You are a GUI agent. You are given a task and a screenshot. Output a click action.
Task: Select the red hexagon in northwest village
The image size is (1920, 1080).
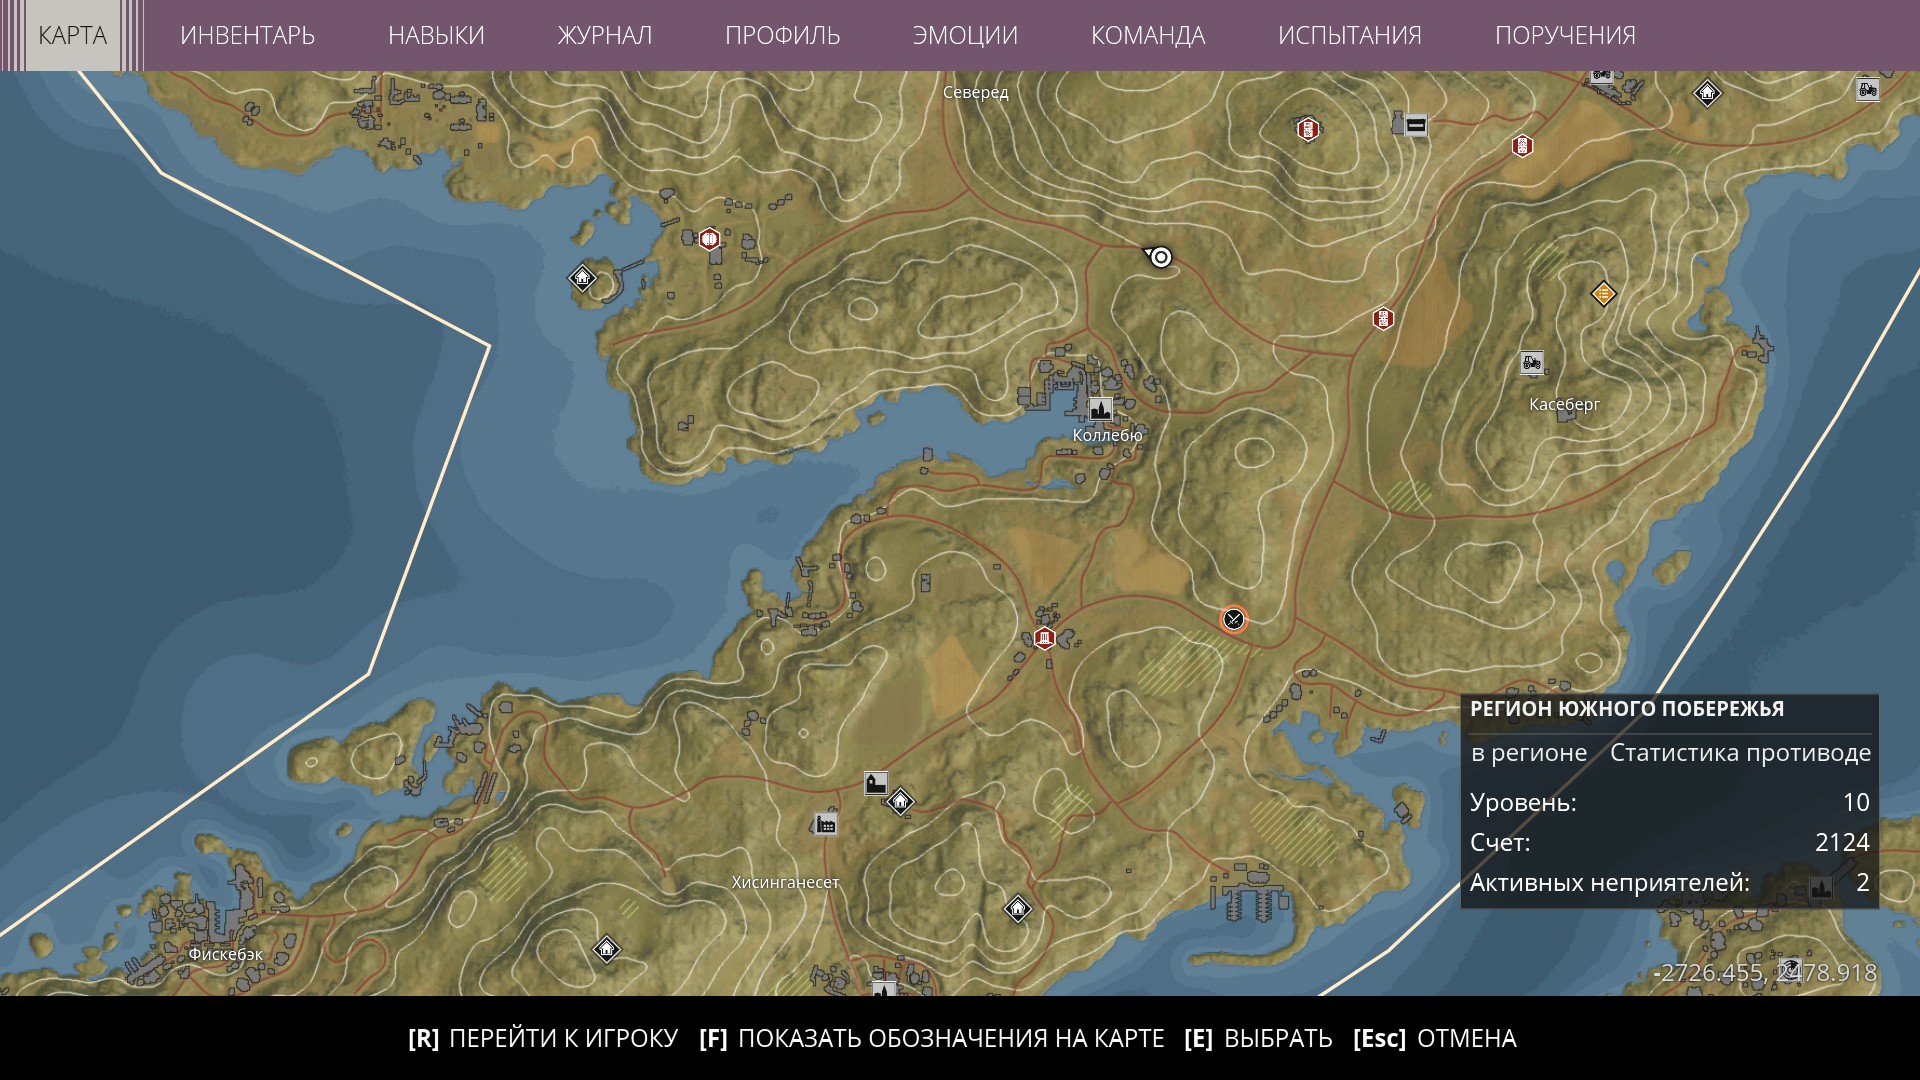(x=709, y=239)
